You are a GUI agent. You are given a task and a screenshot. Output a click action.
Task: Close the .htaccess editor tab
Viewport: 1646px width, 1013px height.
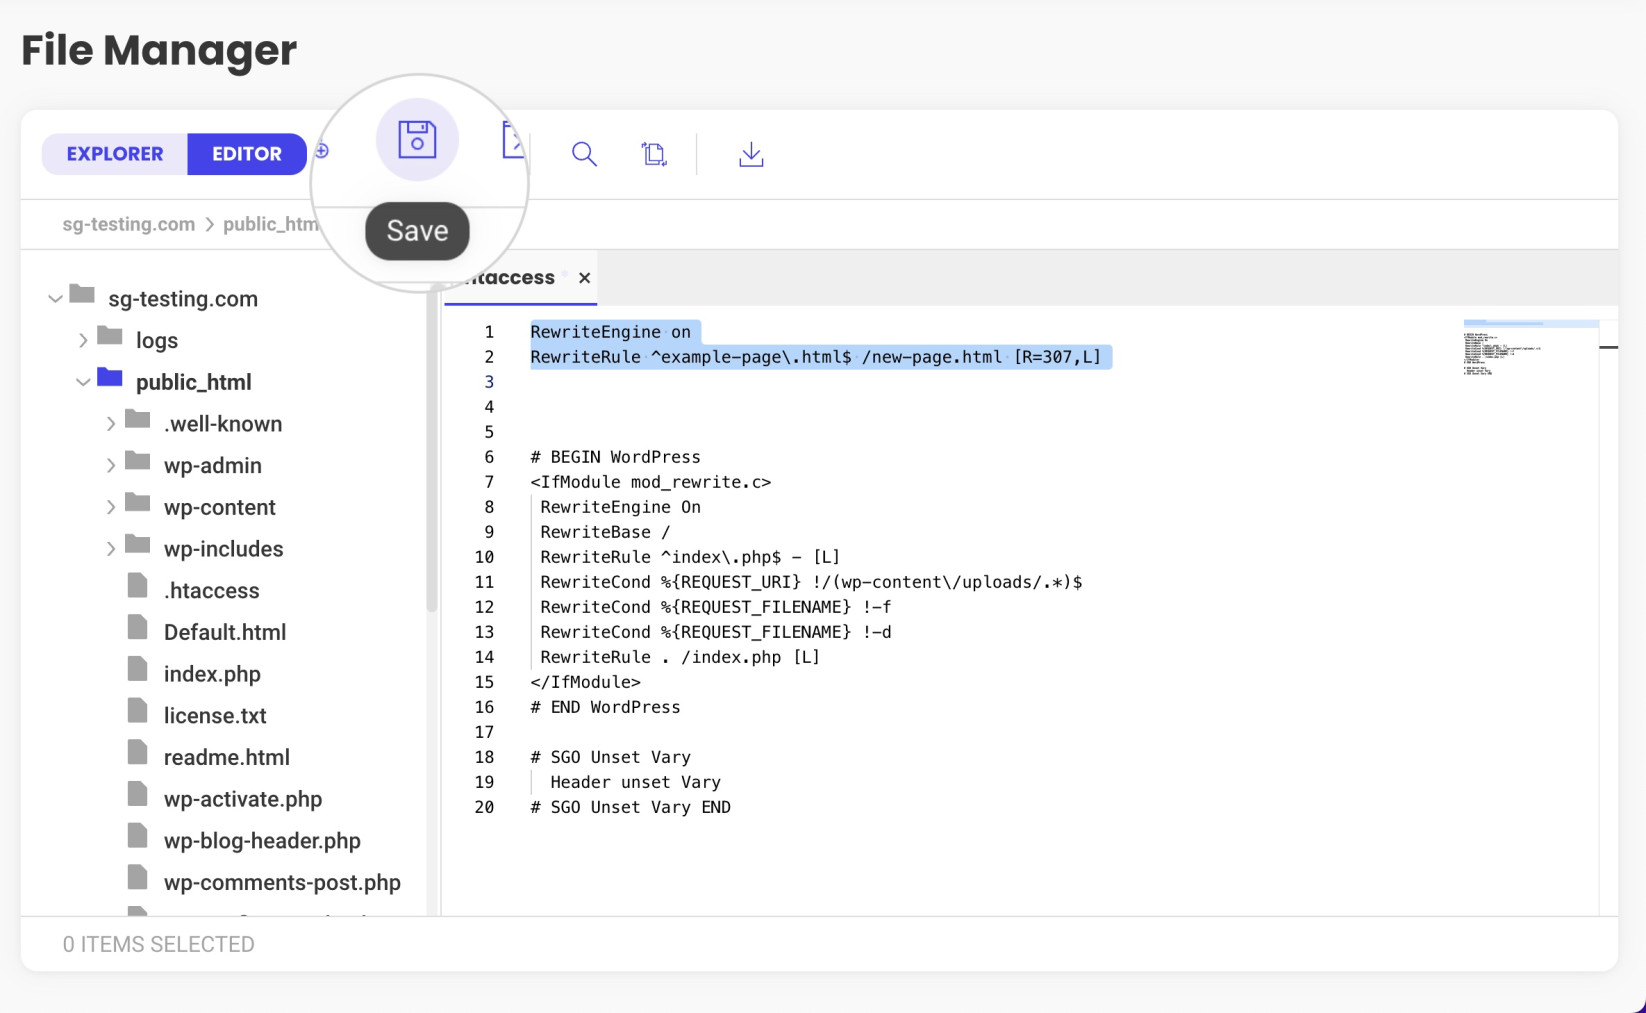point(585,278)
